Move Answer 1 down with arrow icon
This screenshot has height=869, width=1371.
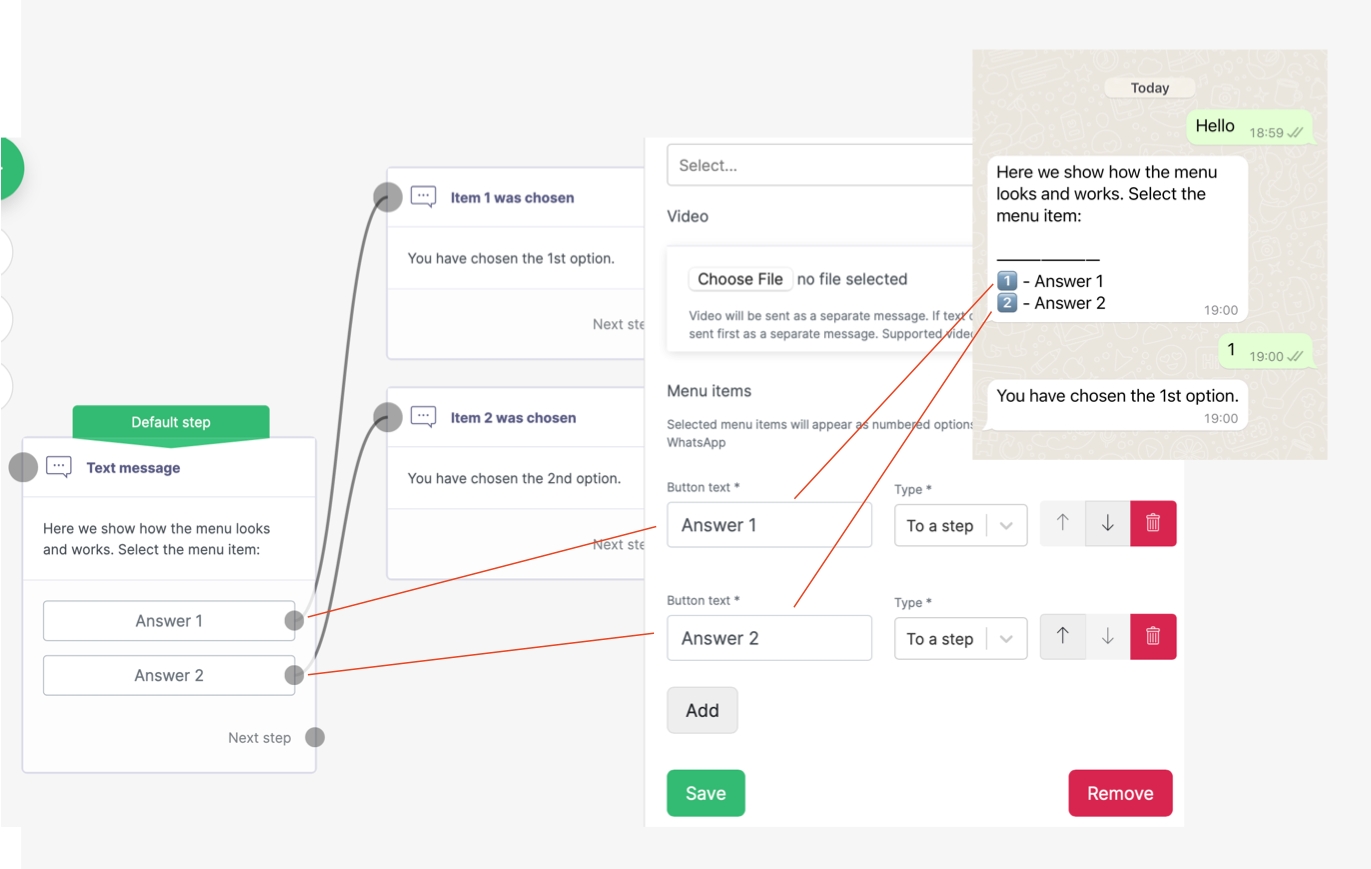click(1108, 524)
